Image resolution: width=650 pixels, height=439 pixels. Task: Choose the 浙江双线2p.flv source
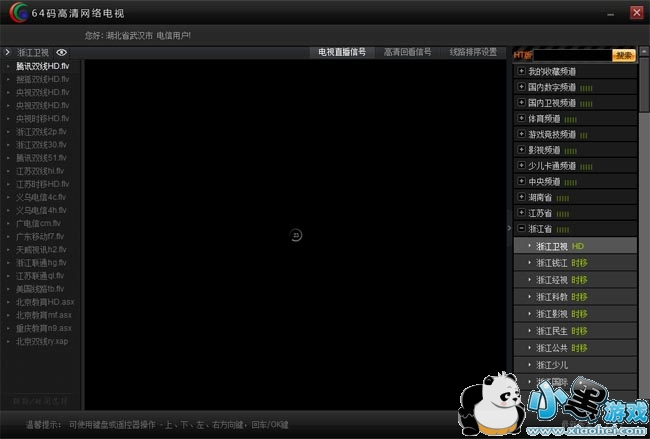click(41, 131)
